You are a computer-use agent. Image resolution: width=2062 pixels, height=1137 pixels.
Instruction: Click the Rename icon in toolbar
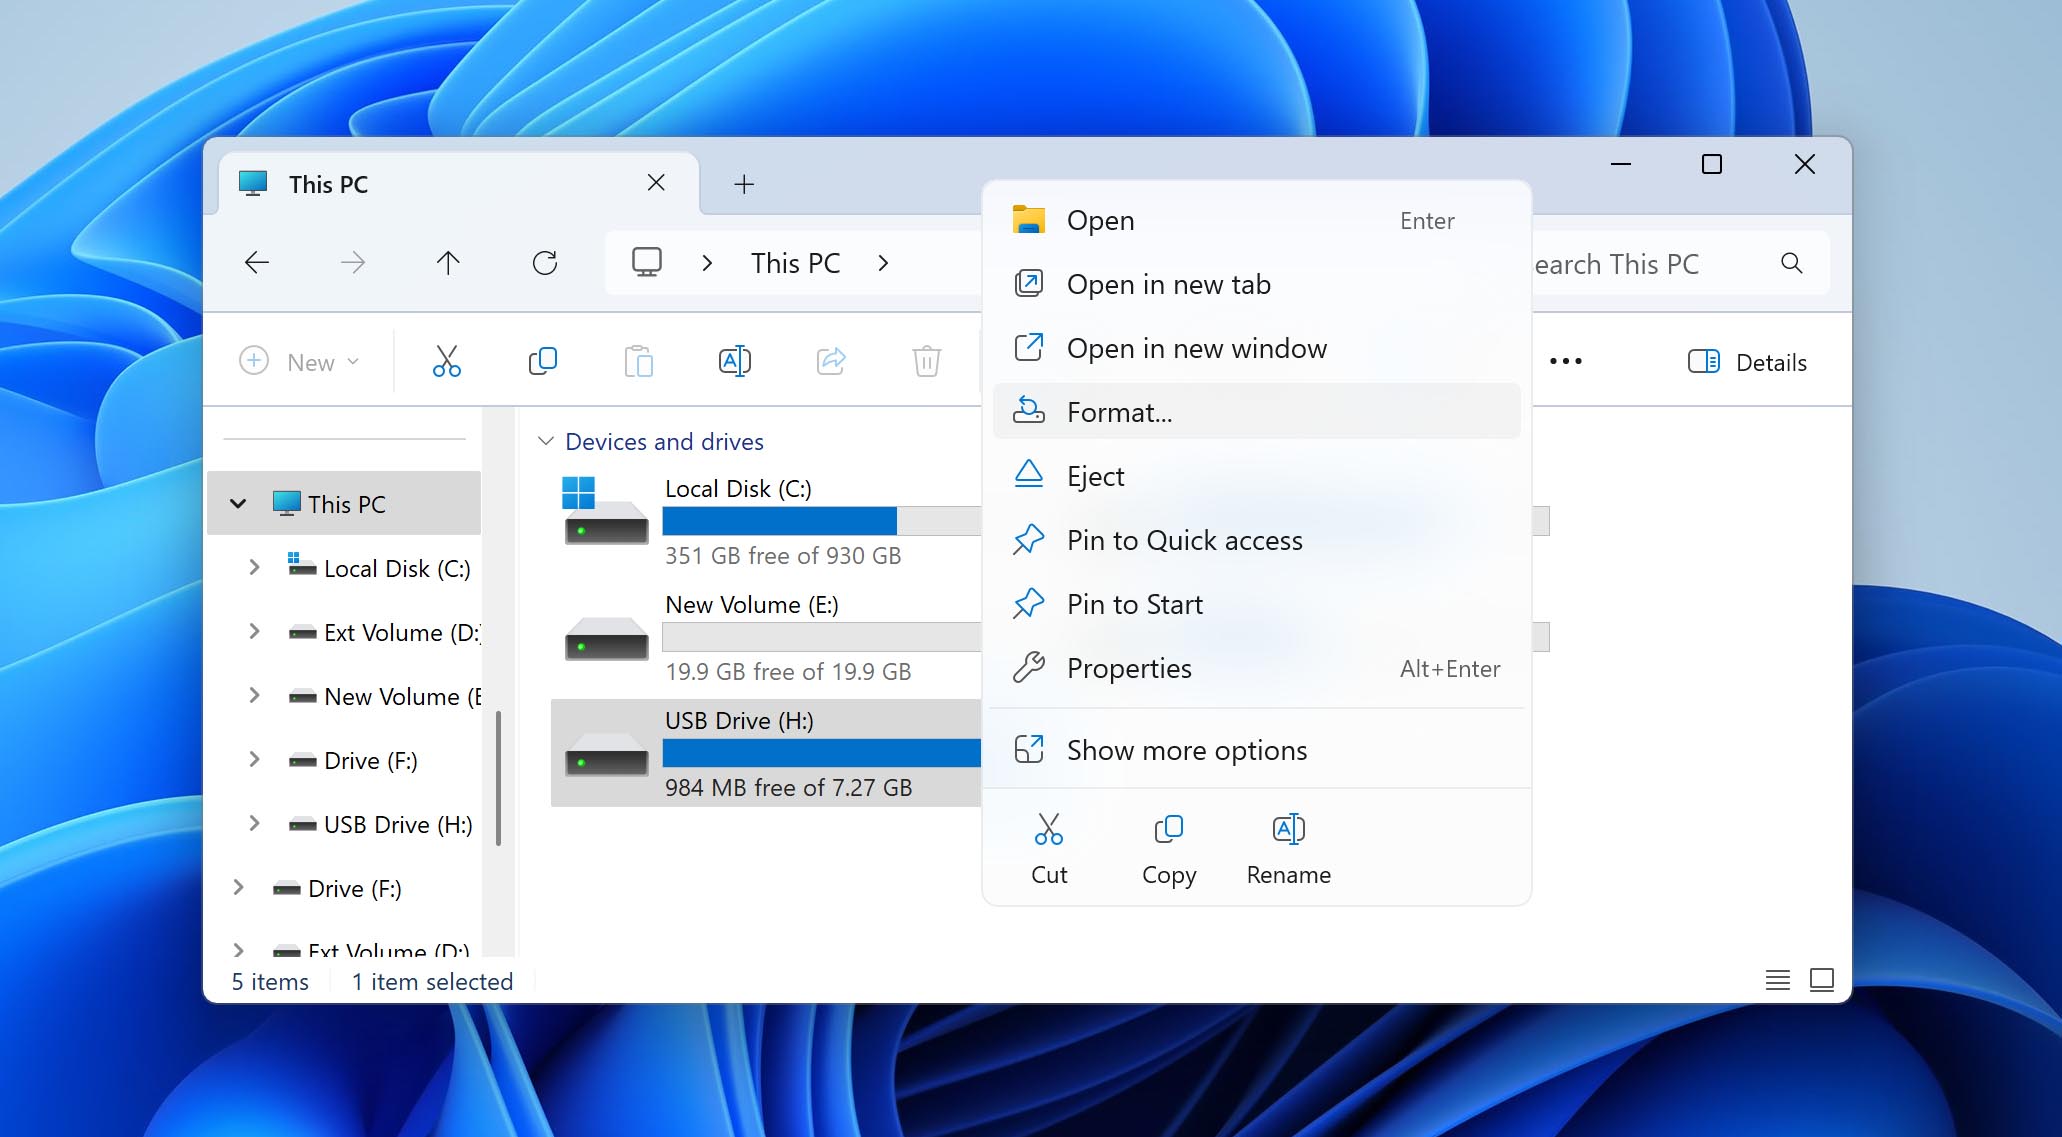click(x=734, y=361)
